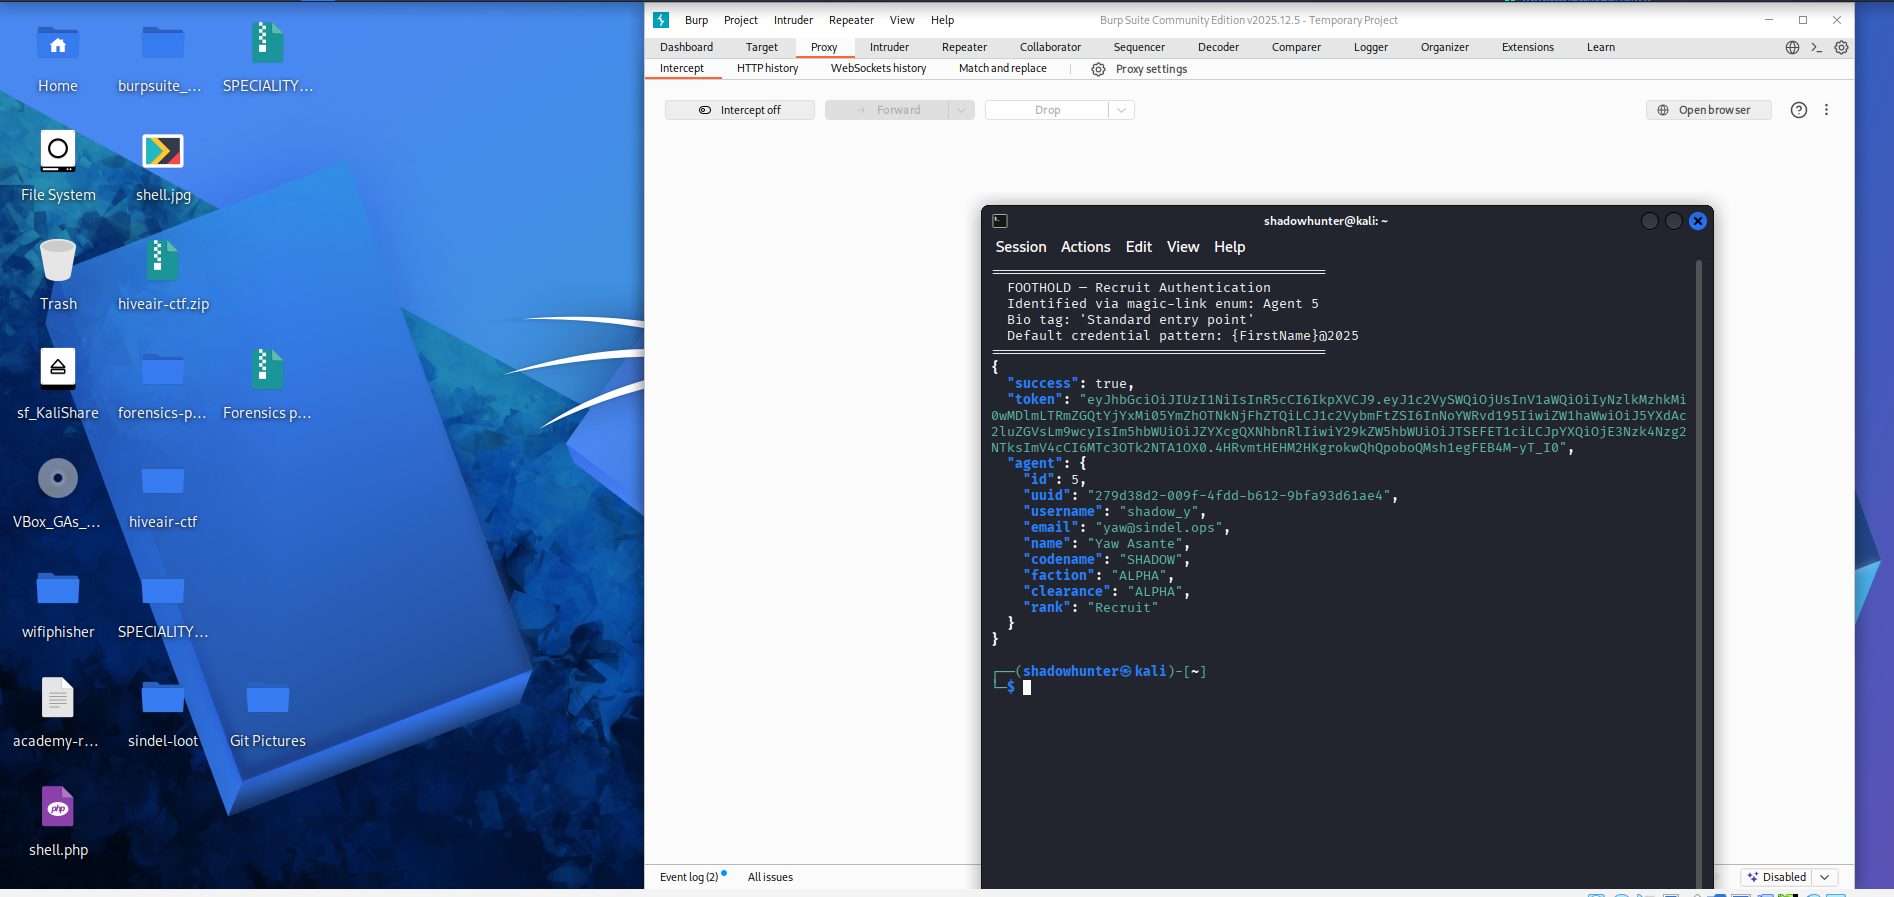Select the VBox_GAs disc icon
1894x897 pixels.
(x=58, y=478)
